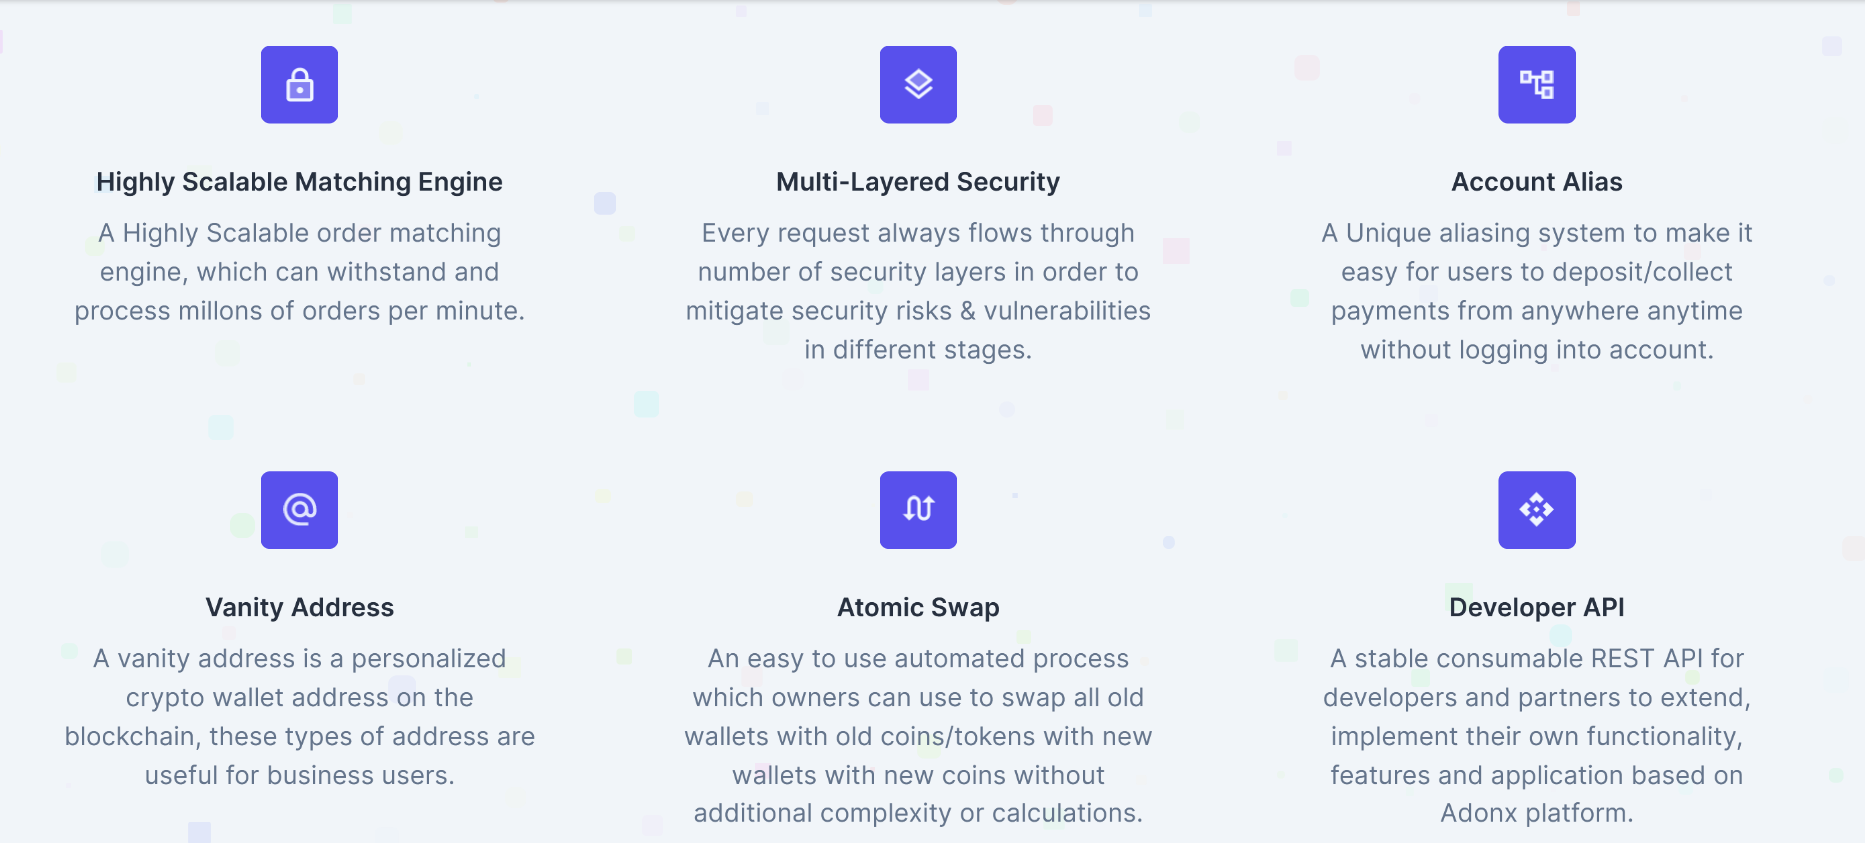Viewport: 1865px width, 843px height.
Task: Select the Highly Scalable Matching Engine heading
Action: coord(299,182)
